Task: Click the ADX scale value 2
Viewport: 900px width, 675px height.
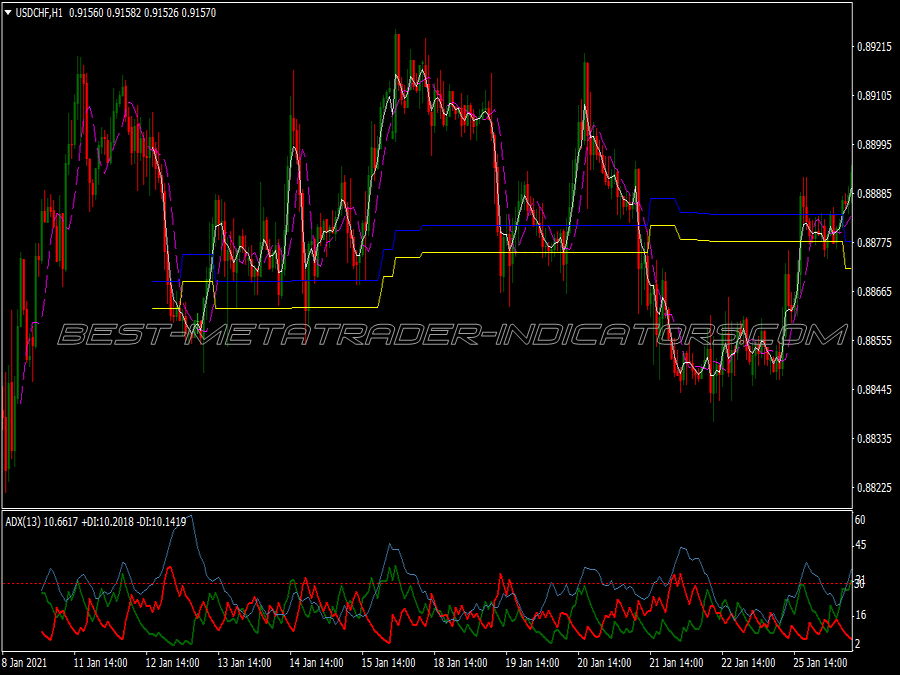Action: pyautogui.click(x=858, y=644)
